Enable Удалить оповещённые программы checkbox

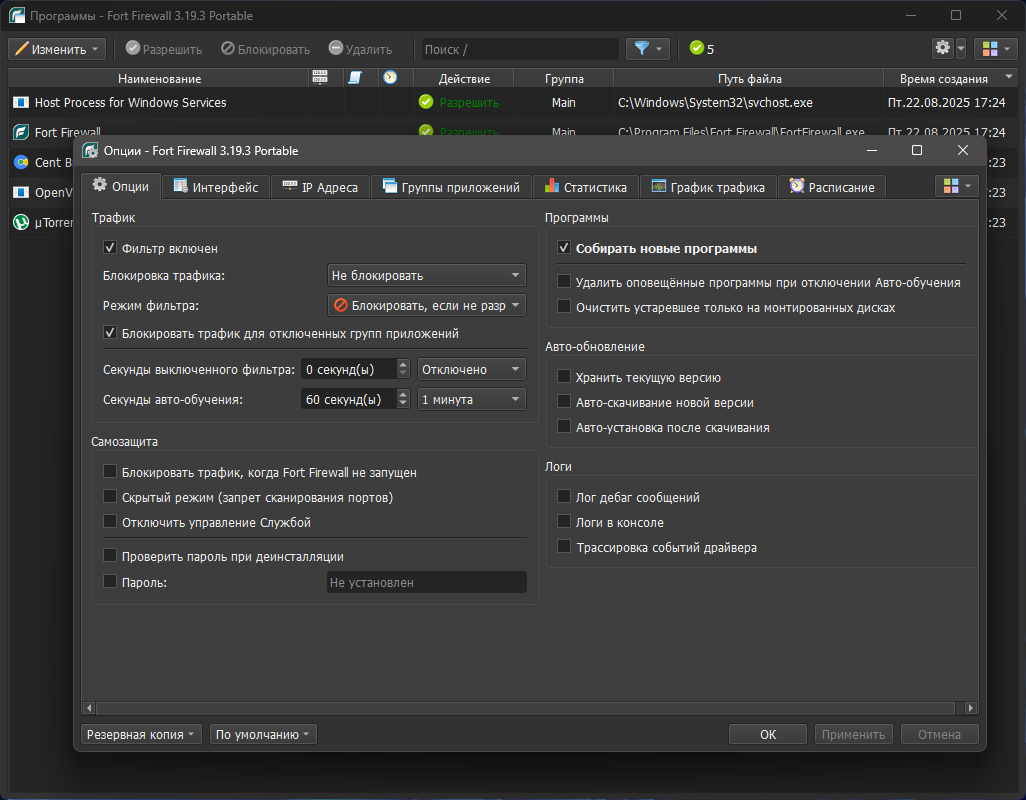[564, 282]
